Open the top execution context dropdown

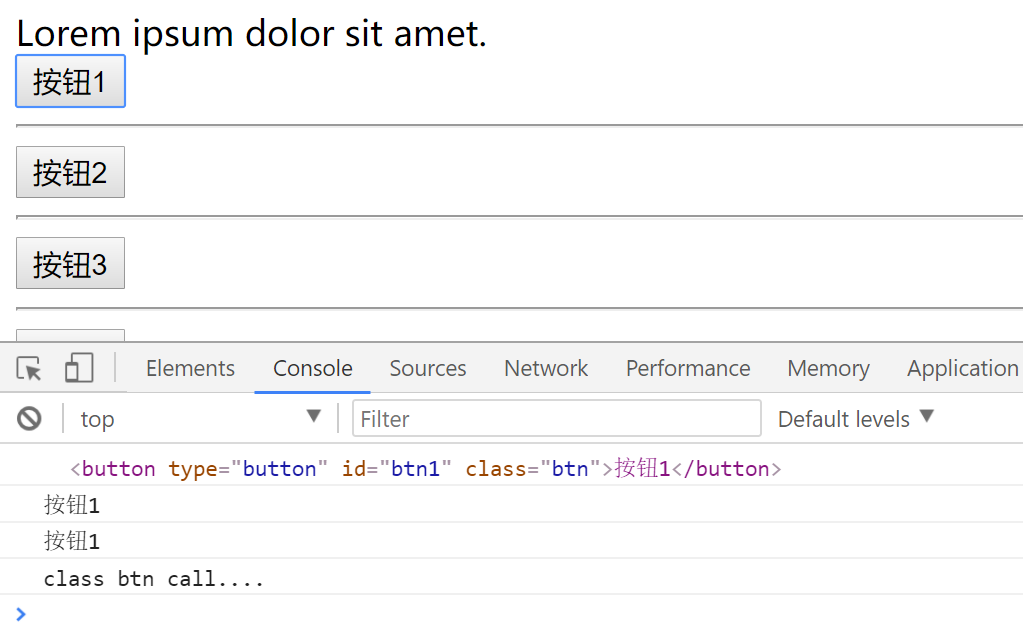point(200,419)
